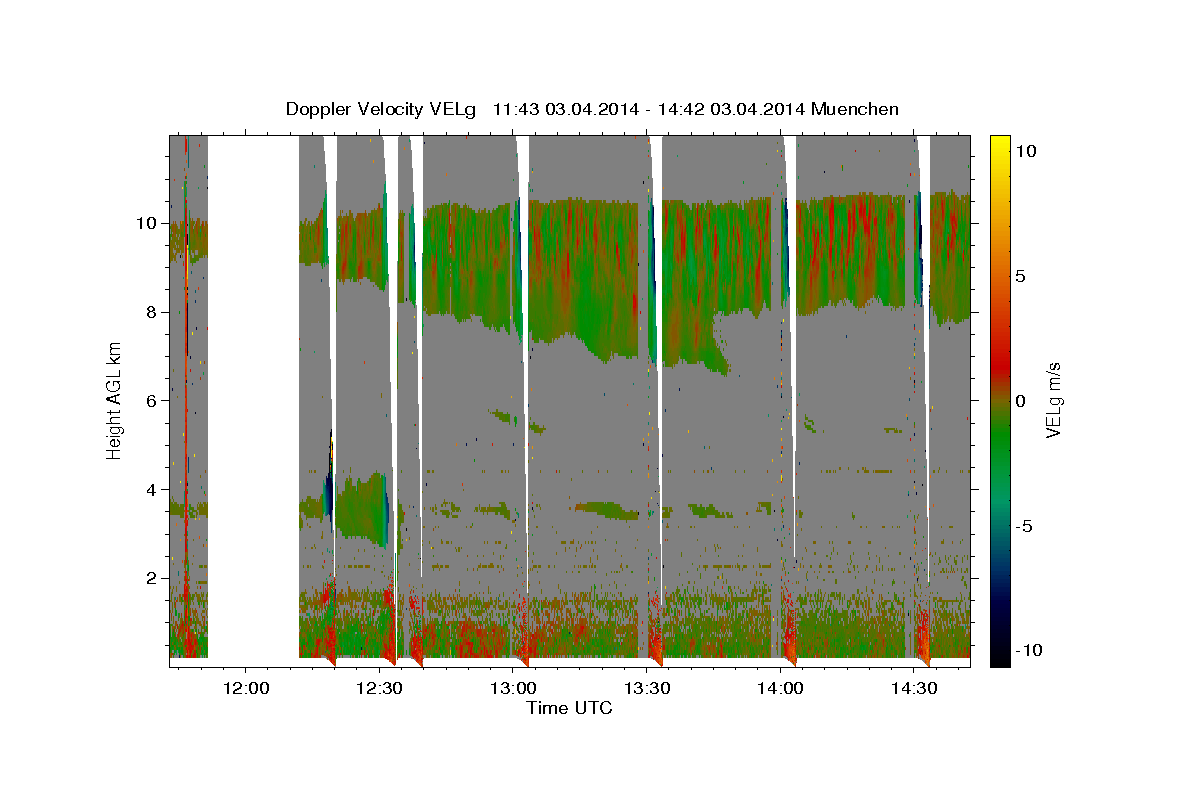Click the colorbar value label -5
The width and height of the screenshot is (1200, 800).
[x=1025, y=525]
